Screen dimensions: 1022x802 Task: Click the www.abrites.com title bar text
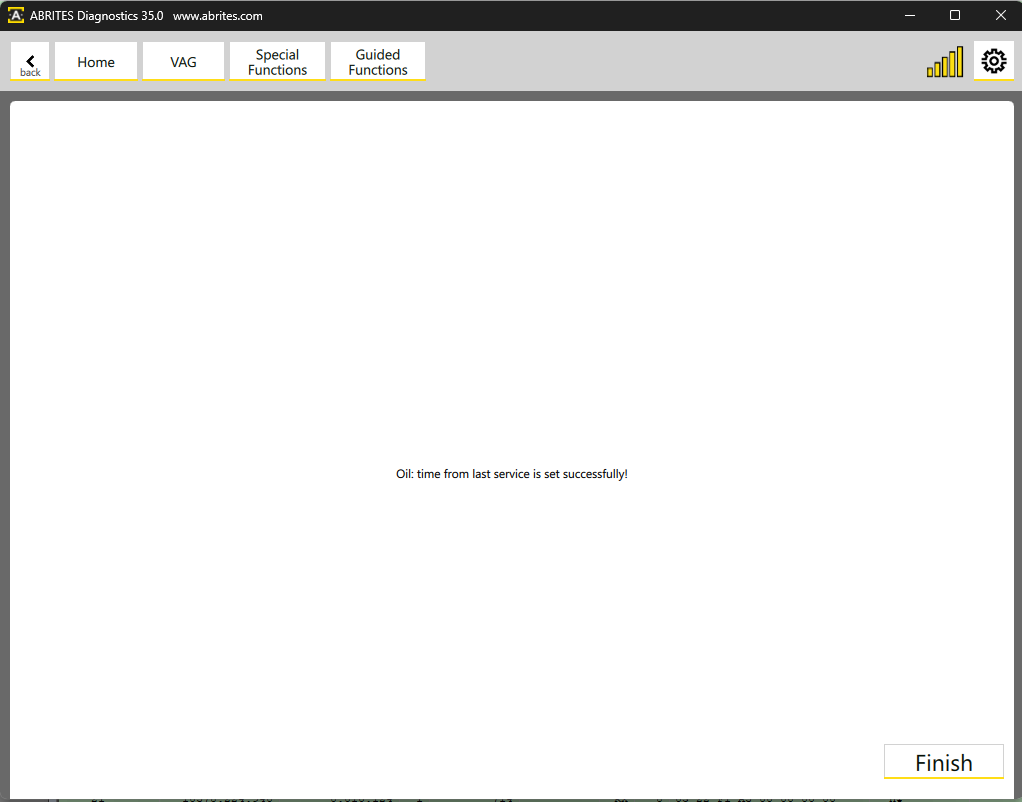click(218, 16)
